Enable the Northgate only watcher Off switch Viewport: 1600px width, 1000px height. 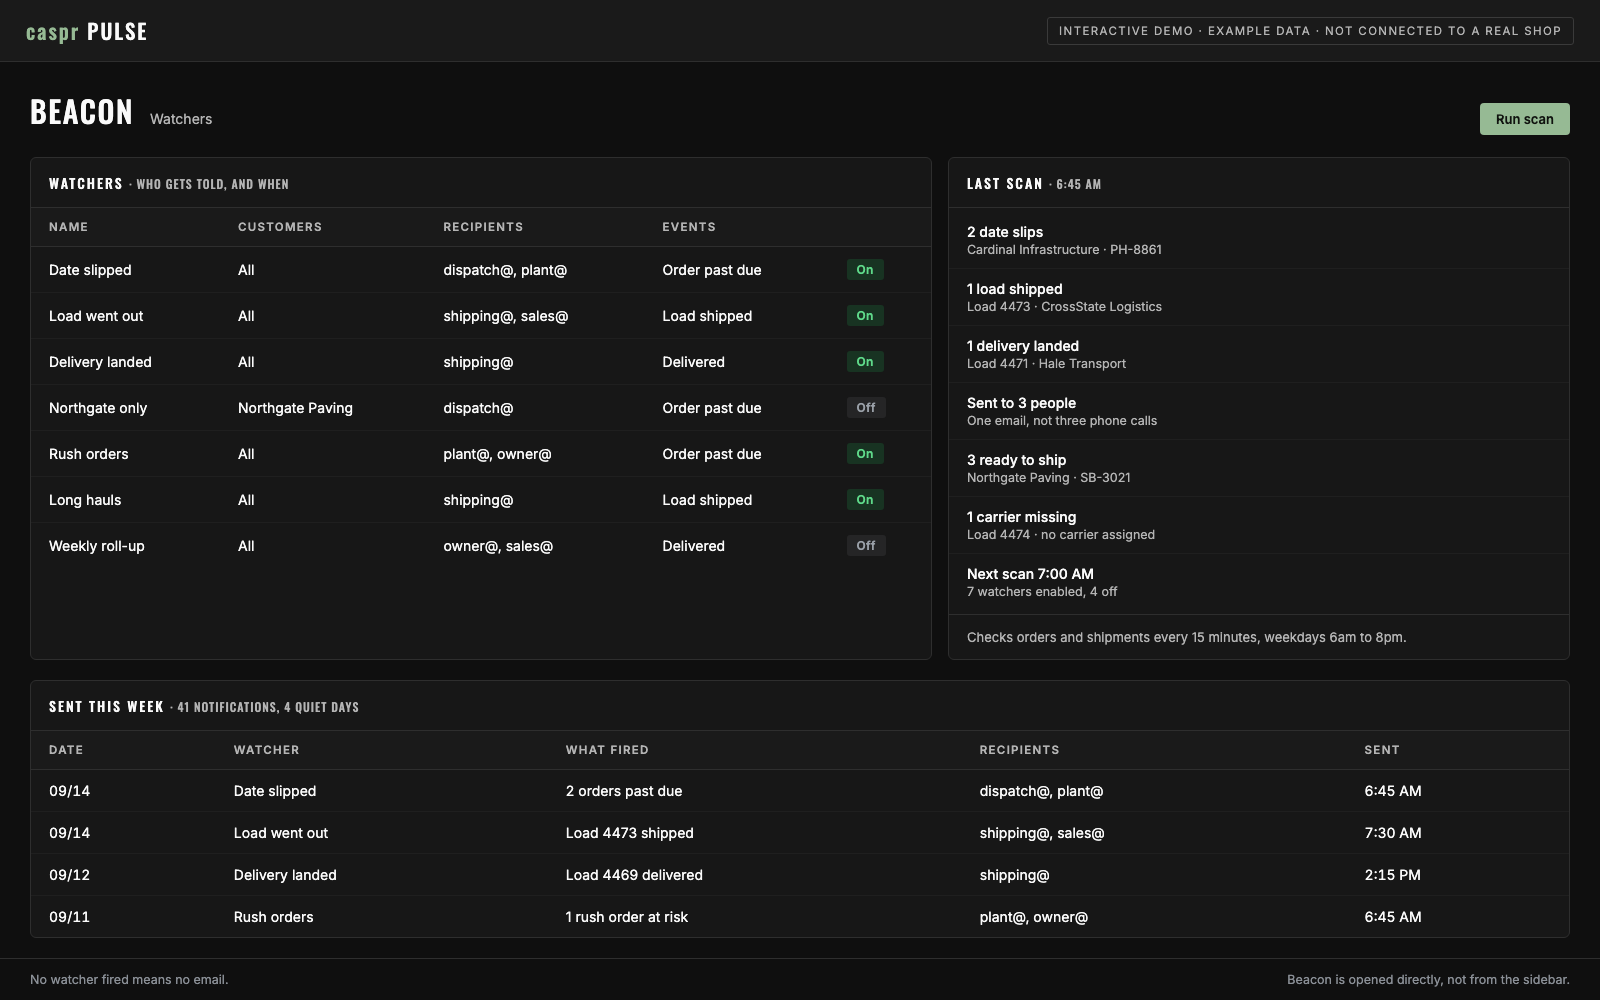point(866,408)
